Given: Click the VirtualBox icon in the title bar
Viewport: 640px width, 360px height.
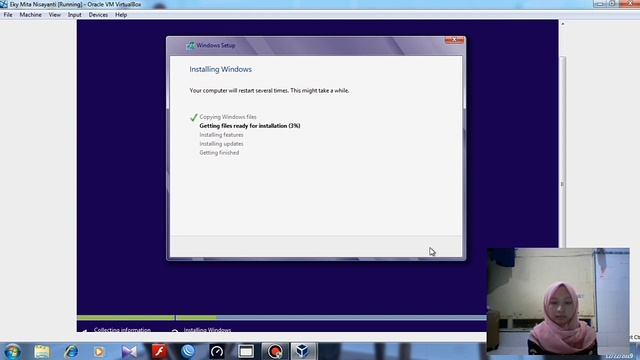Looking at the screenshot, I should tap(4, 4).
